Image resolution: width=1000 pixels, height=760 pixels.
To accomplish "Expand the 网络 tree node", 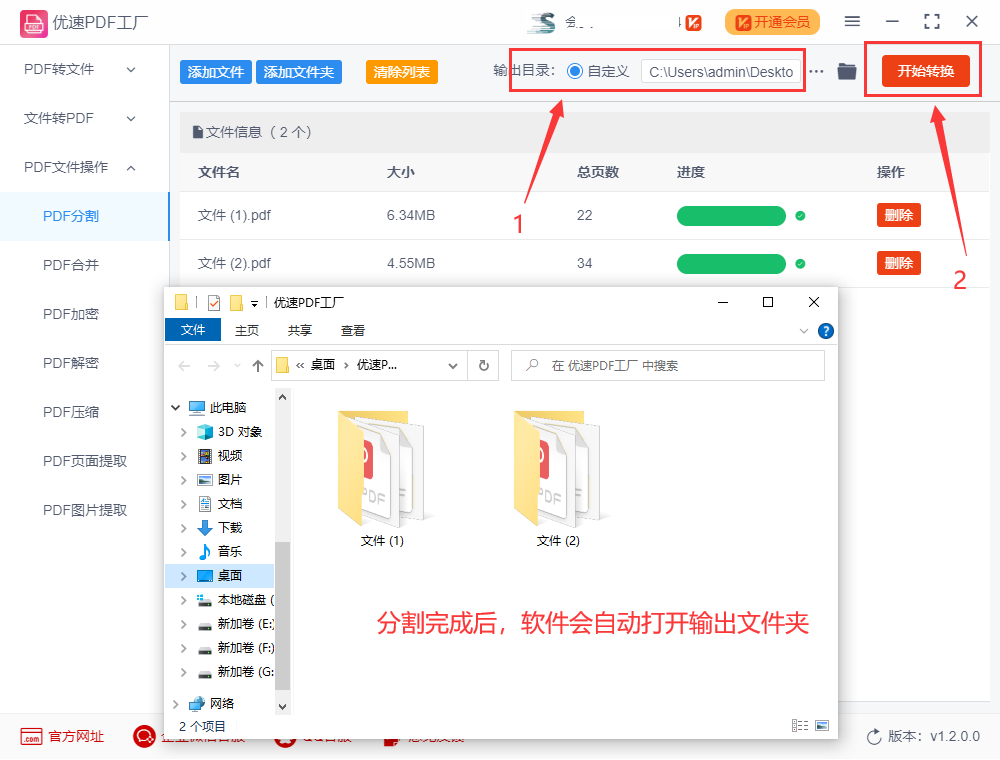I will point(175,703).
